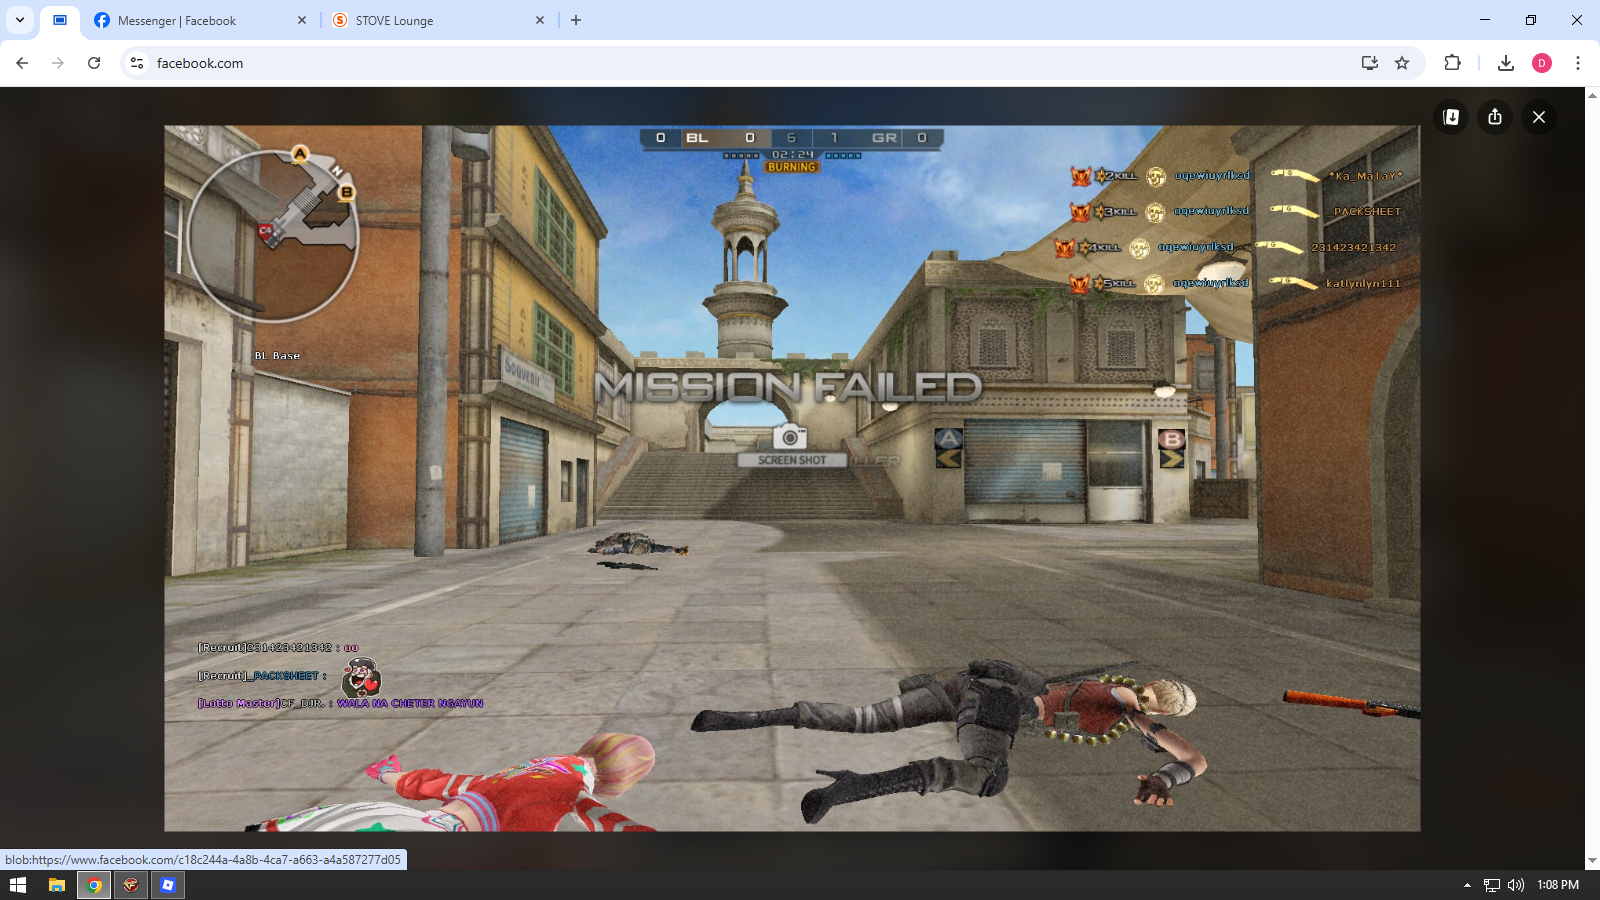Image resolution: width=1600 pixels, height=900 pixels.
Task: Download the image from the viewer
Action: pyautogui.click(x=1451, y=117)
